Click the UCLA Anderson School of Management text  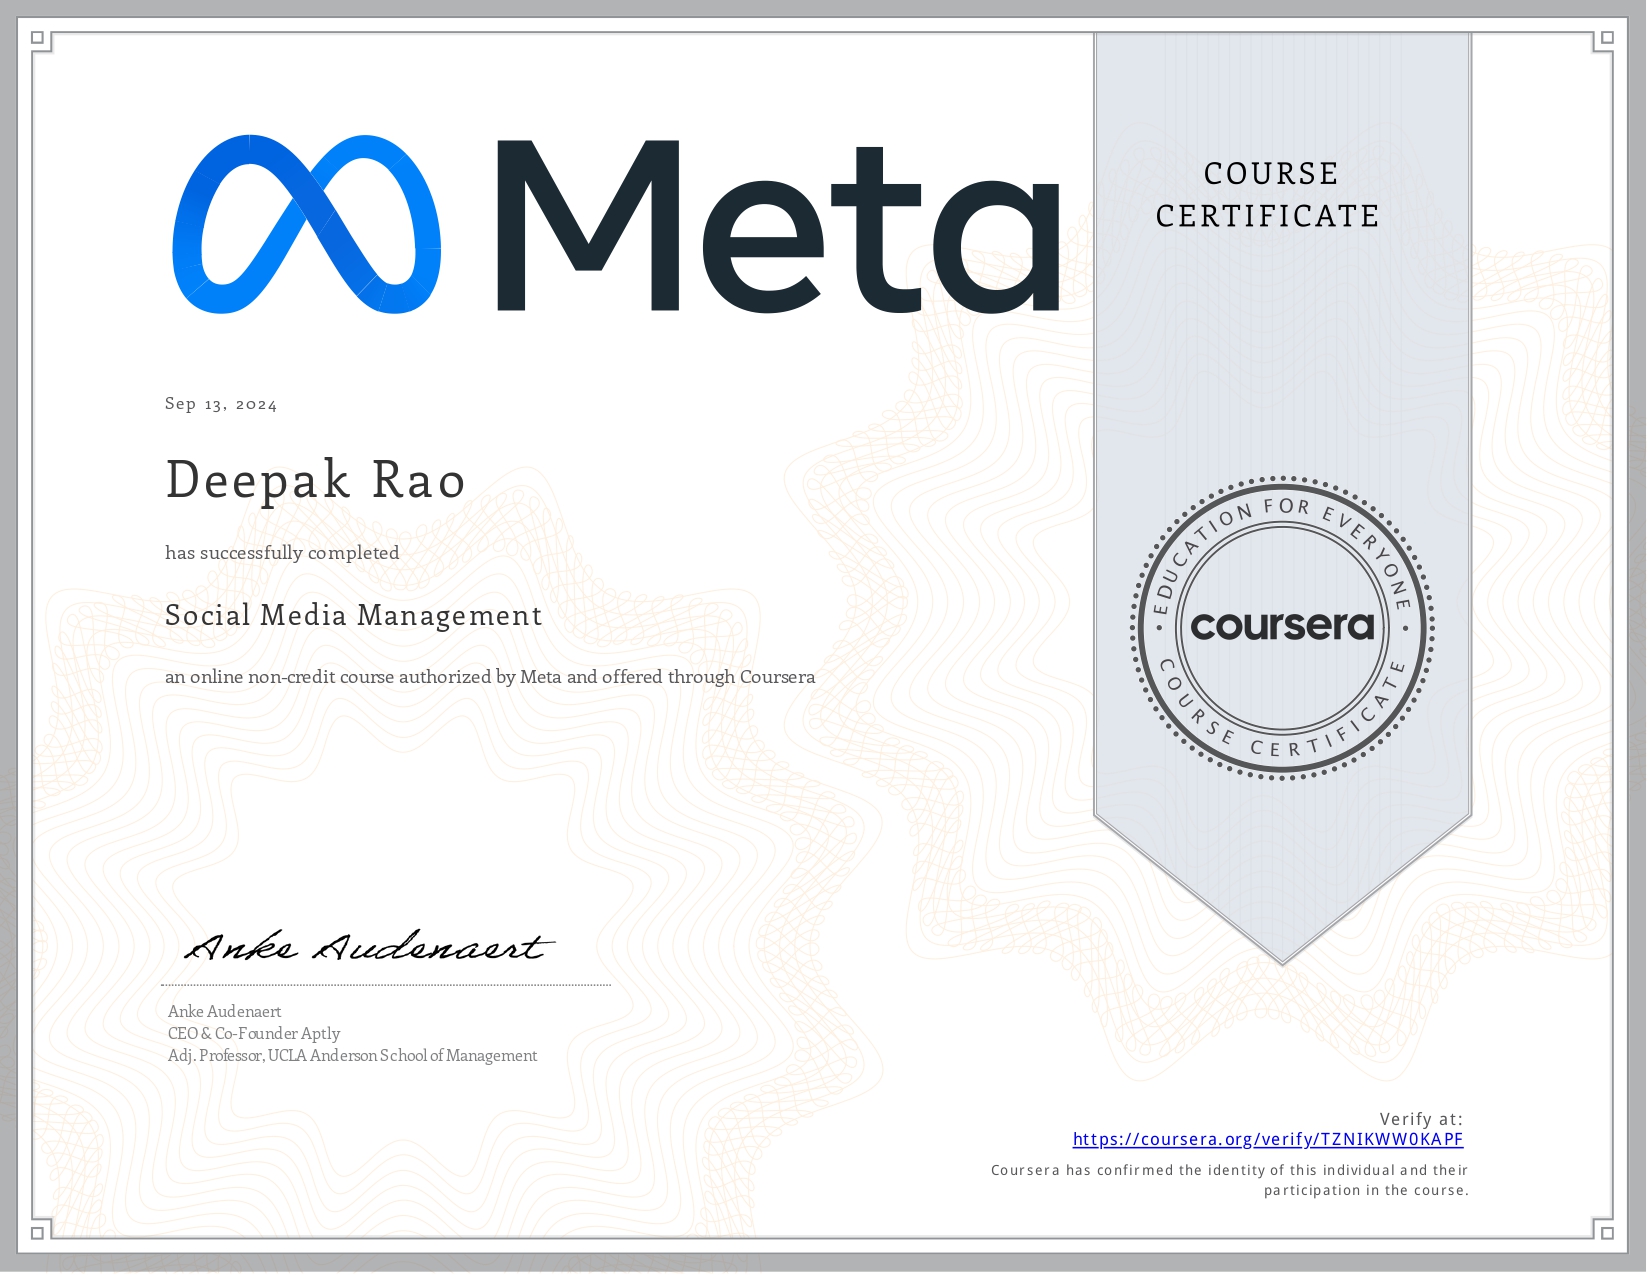tap(352, 1055)
